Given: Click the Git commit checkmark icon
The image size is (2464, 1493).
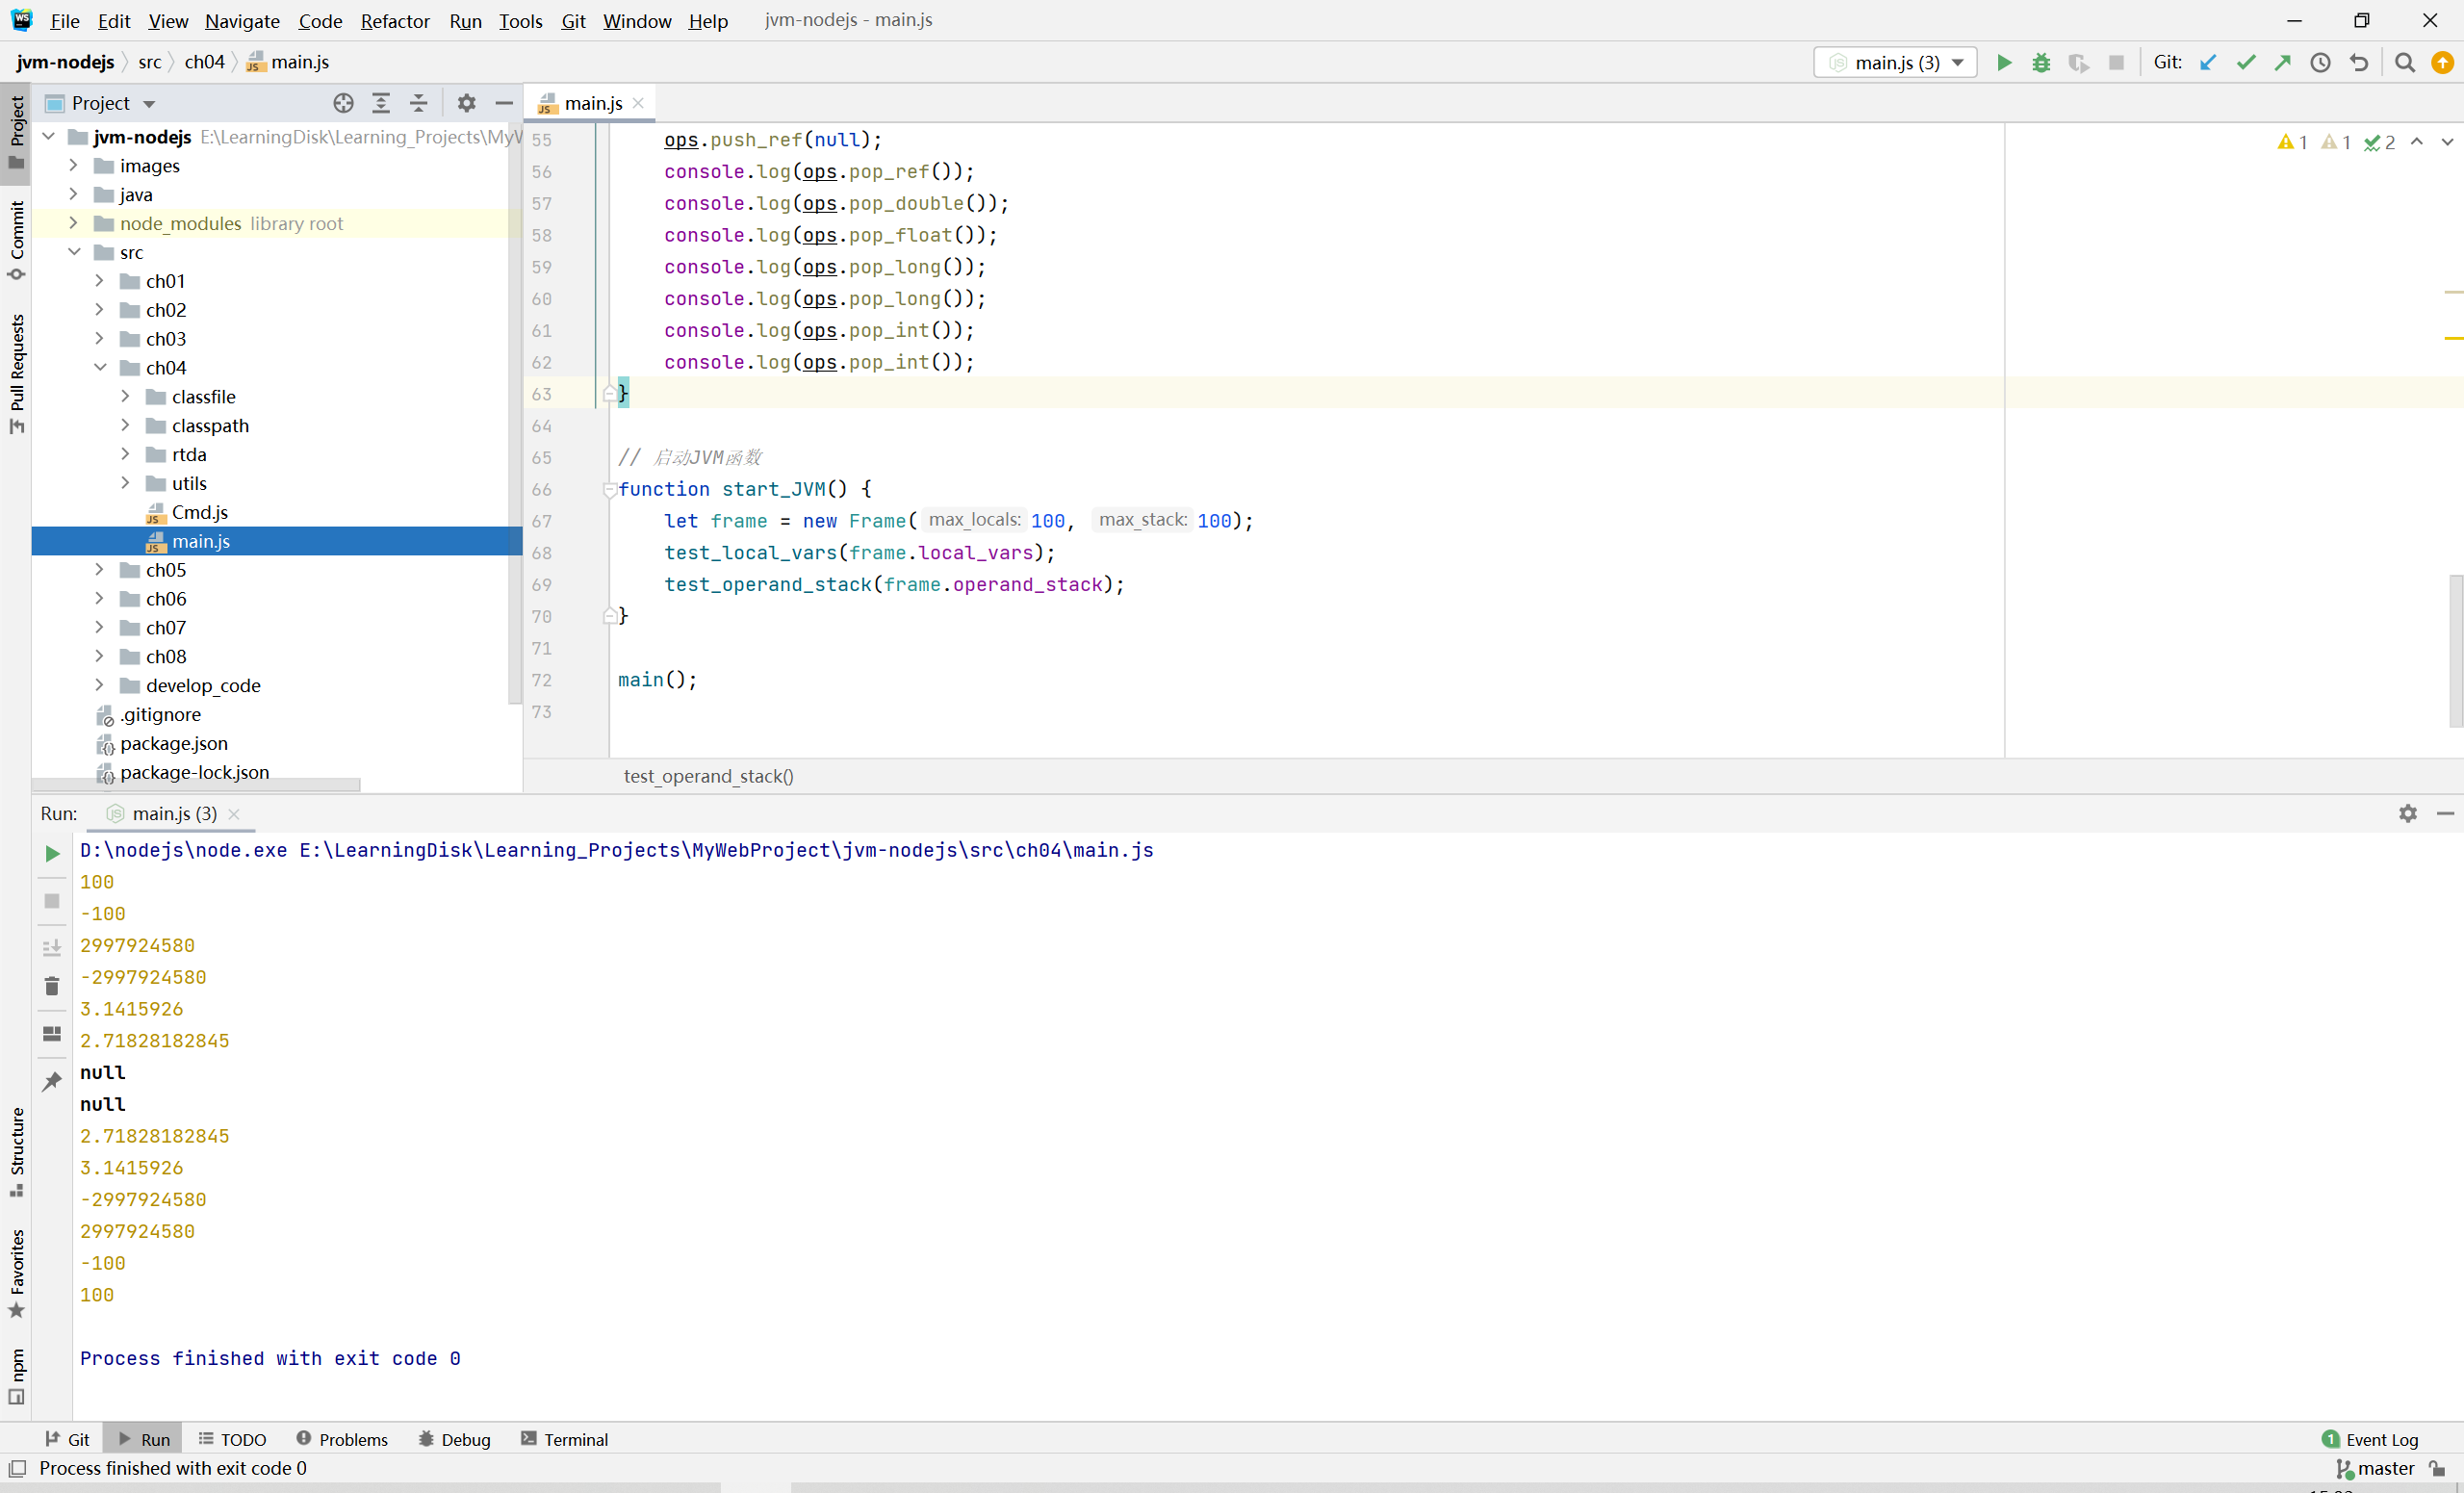Looking at the screenshot, I should [x=2246, y=62].
